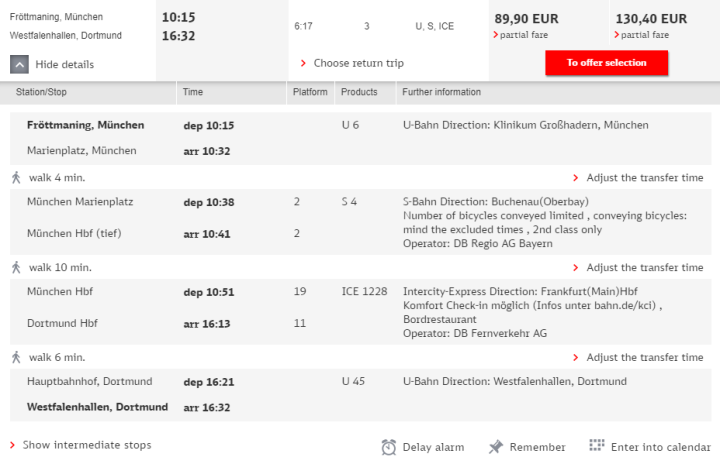The image size is (720, 464).
Task: Click platform 11 for Dortmund Hbf
Action: pos(300,323)
